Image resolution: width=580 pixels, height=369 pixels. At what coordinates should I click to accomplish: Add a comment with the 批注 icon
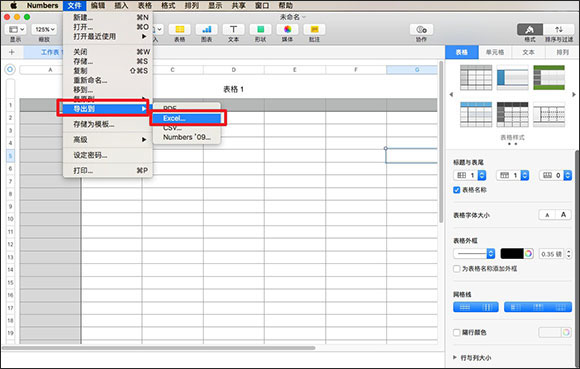314,30
